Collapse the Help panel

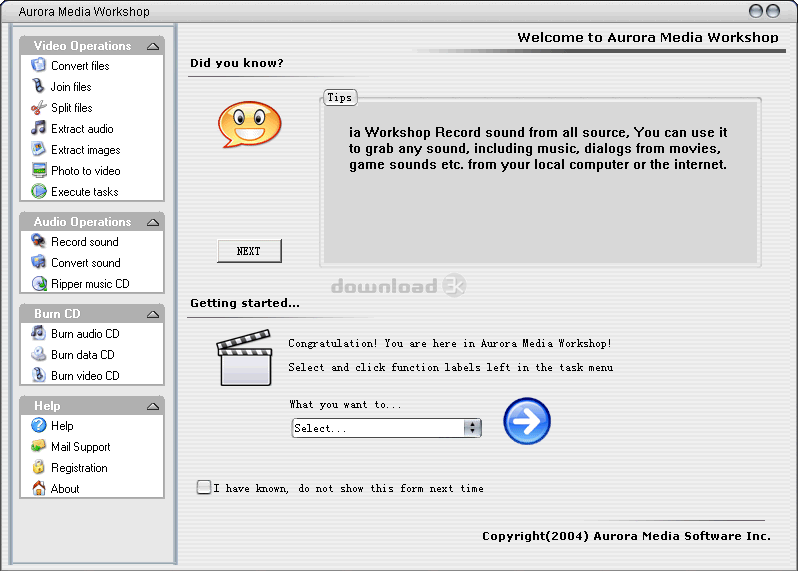coord(153,406)
